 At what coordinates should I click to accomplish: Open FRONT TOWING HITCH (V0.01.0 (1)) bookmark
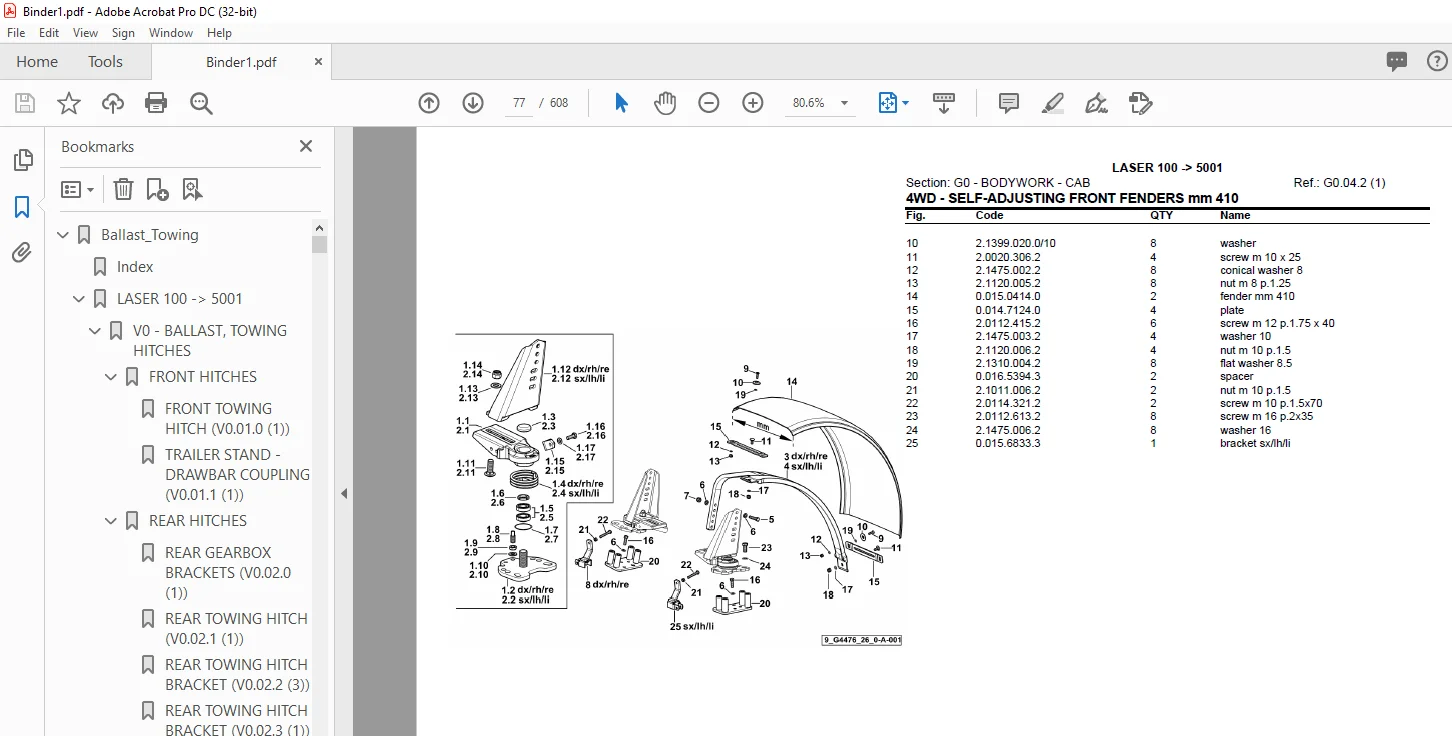(x=227, y=418)
